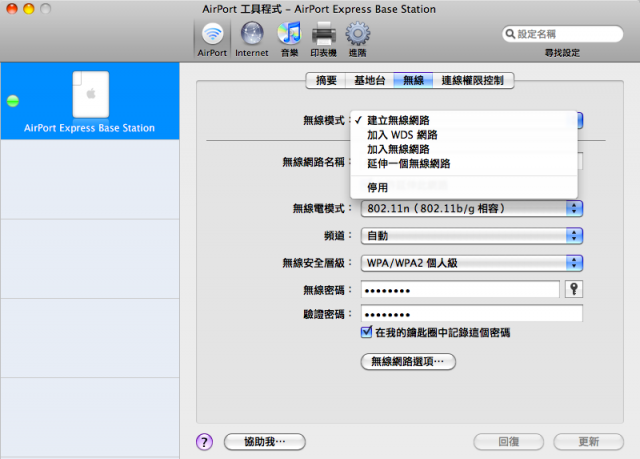Open the 進階 advanced gear icon
Viewport: 640px width, 459px height.
coord(358,39)
